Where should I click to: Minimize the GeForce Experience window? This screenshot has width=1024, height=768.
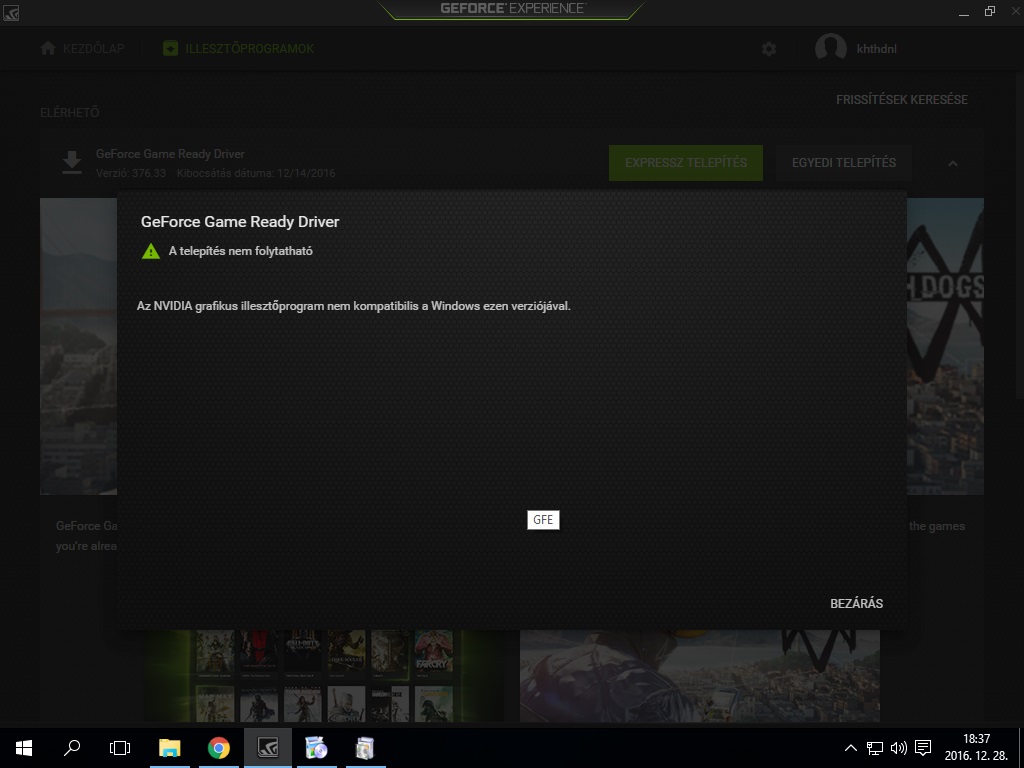click(964, 12)
